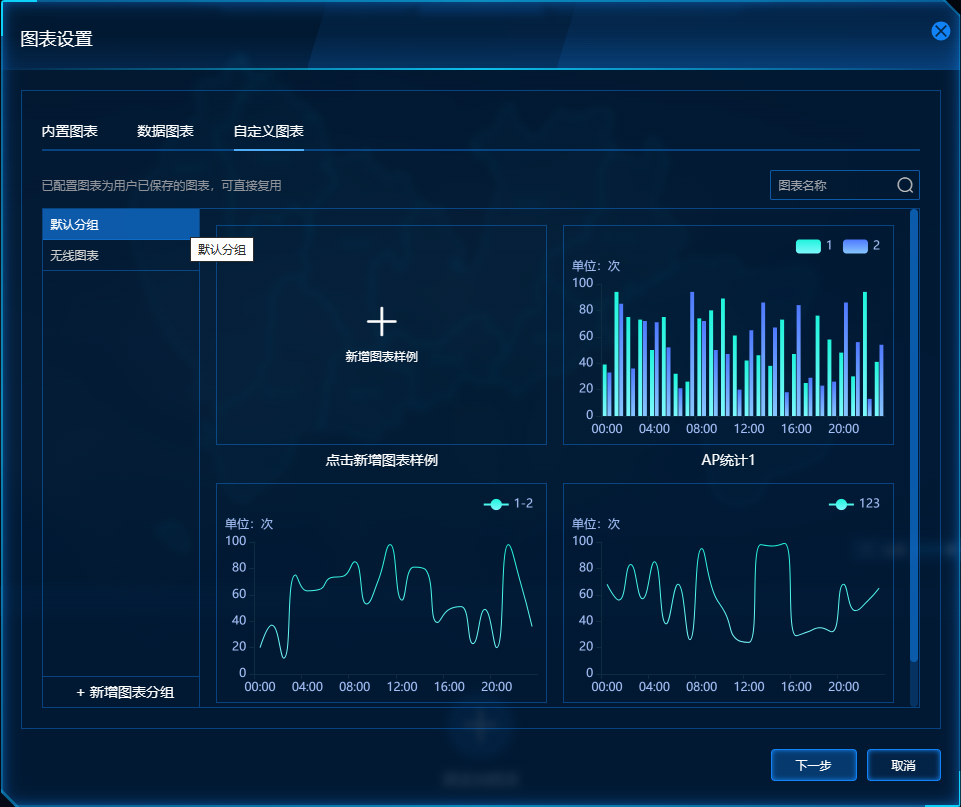Viewport: 961px width, 807px height.
Task: Click the 已配置图表 description text
Action: point(161,186)
